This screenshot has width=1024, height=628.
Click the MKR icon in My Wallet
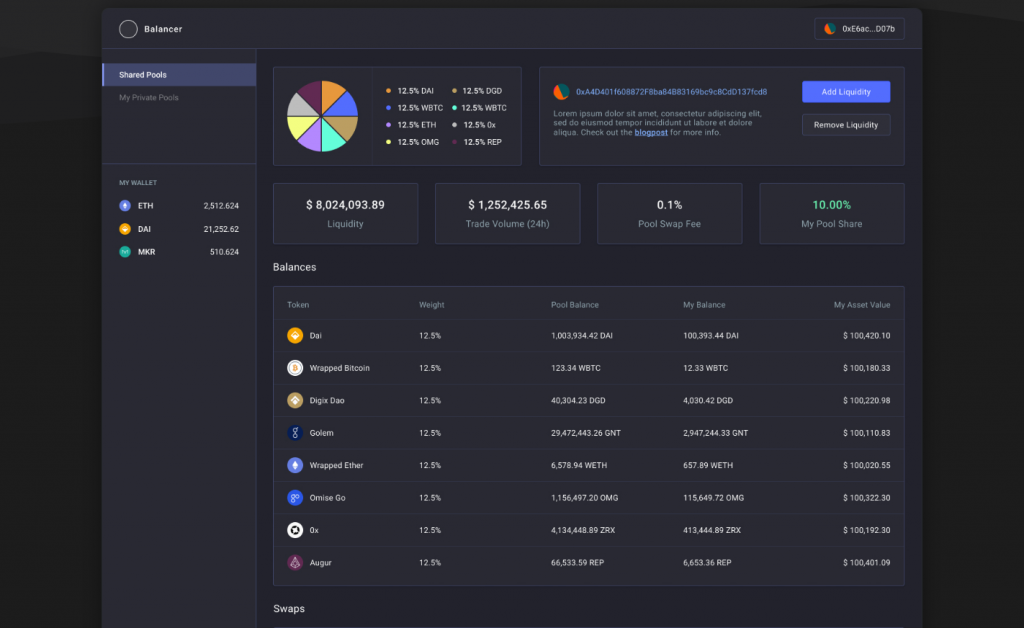coord(125,252)
